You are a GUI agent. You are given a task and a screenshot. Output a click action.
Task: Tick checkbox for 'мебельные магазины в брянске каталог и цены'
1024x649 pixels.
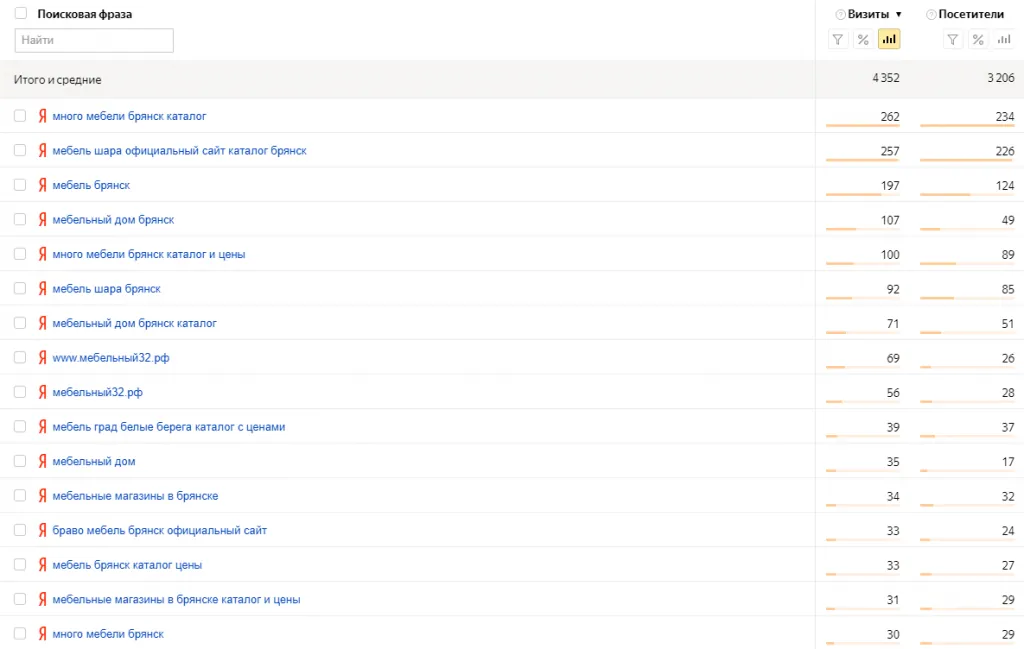coord(20,599)
